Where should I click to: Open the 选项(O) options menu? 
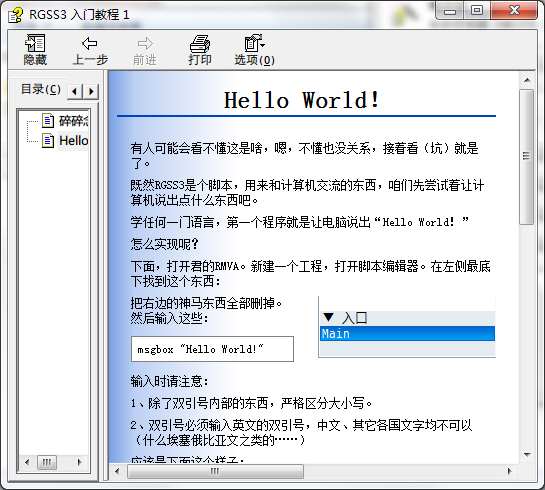[x=254, y=50]
